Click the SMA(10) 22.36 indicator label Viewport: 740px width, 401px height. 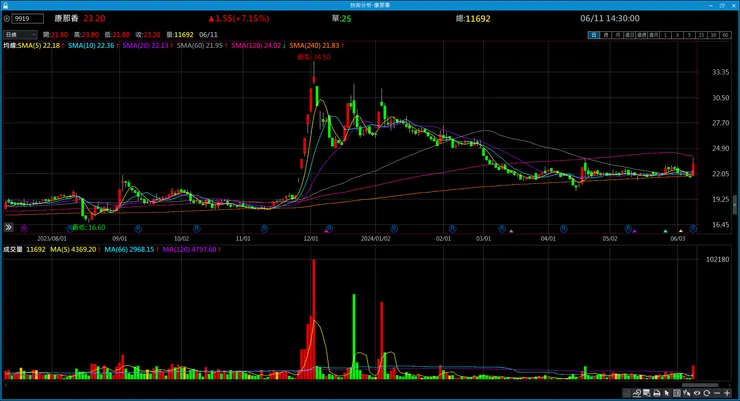coord(93,46)
